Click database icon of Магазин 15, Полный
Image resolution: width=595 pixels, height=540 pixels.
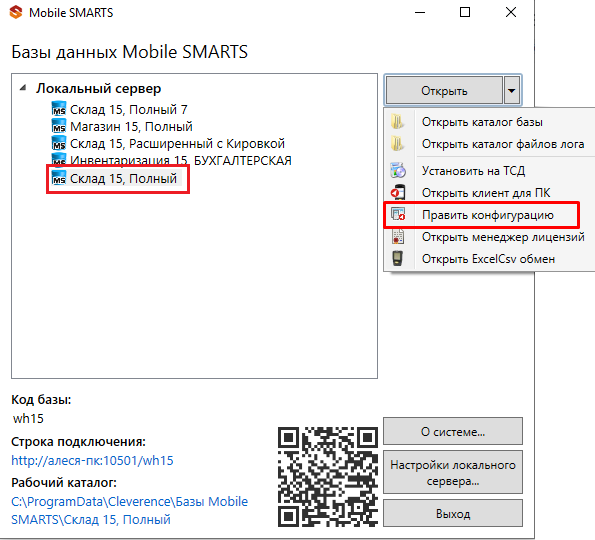pos(59,126)
